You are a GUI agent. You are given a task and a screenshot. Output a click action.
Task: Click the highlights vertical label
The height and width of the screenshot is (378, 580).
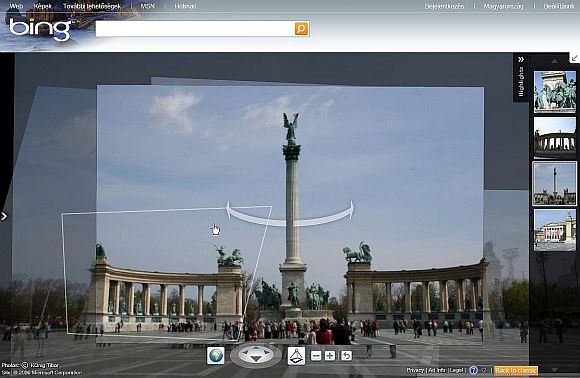pyautogui.click(x=521, y=81)
